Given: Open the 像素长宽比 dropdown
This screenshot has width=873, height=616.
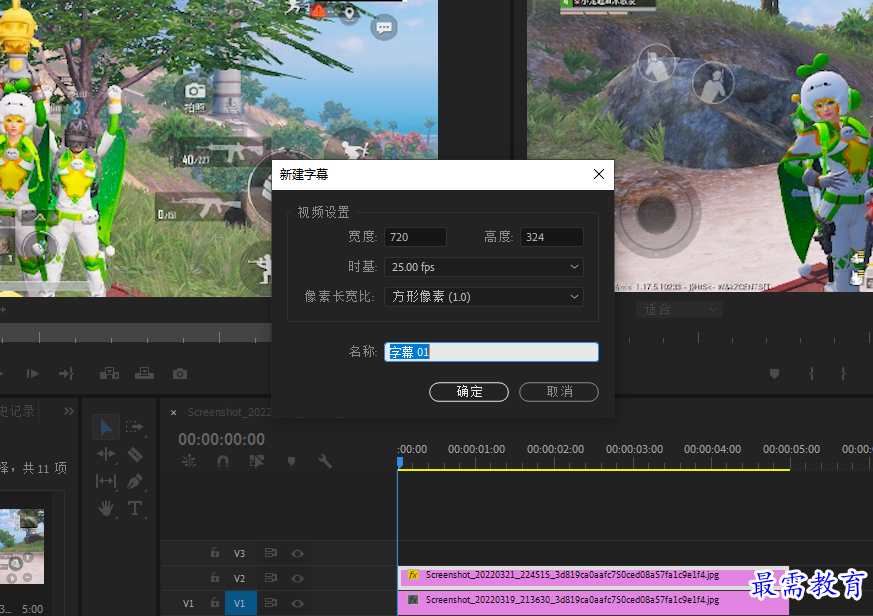Looking at the screenshot, I should (484, 297).
